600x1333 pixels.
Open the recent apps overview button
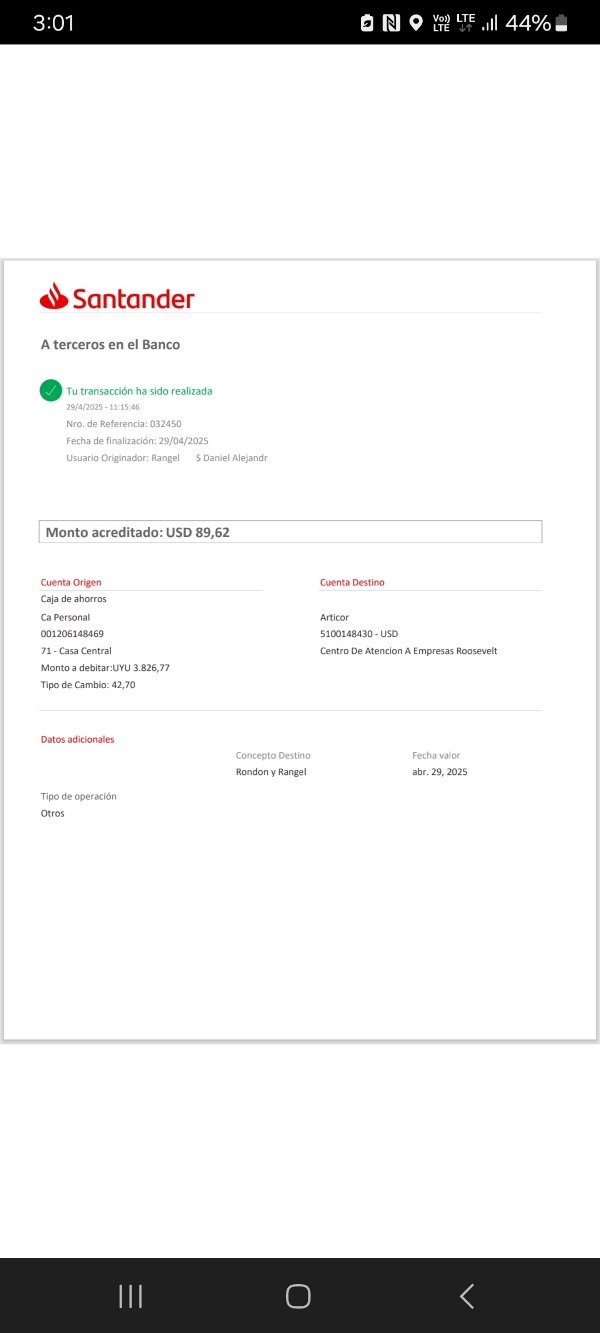tap(131, 1296)
